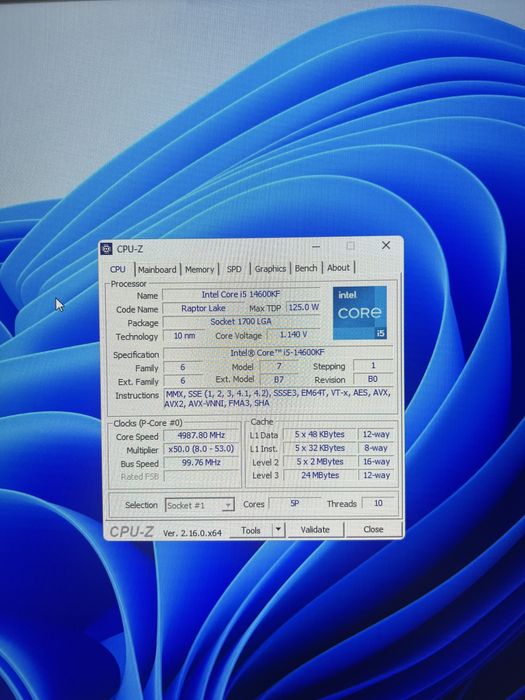Click the Cores value 5P
525x700 pixels.
(295, 504)
